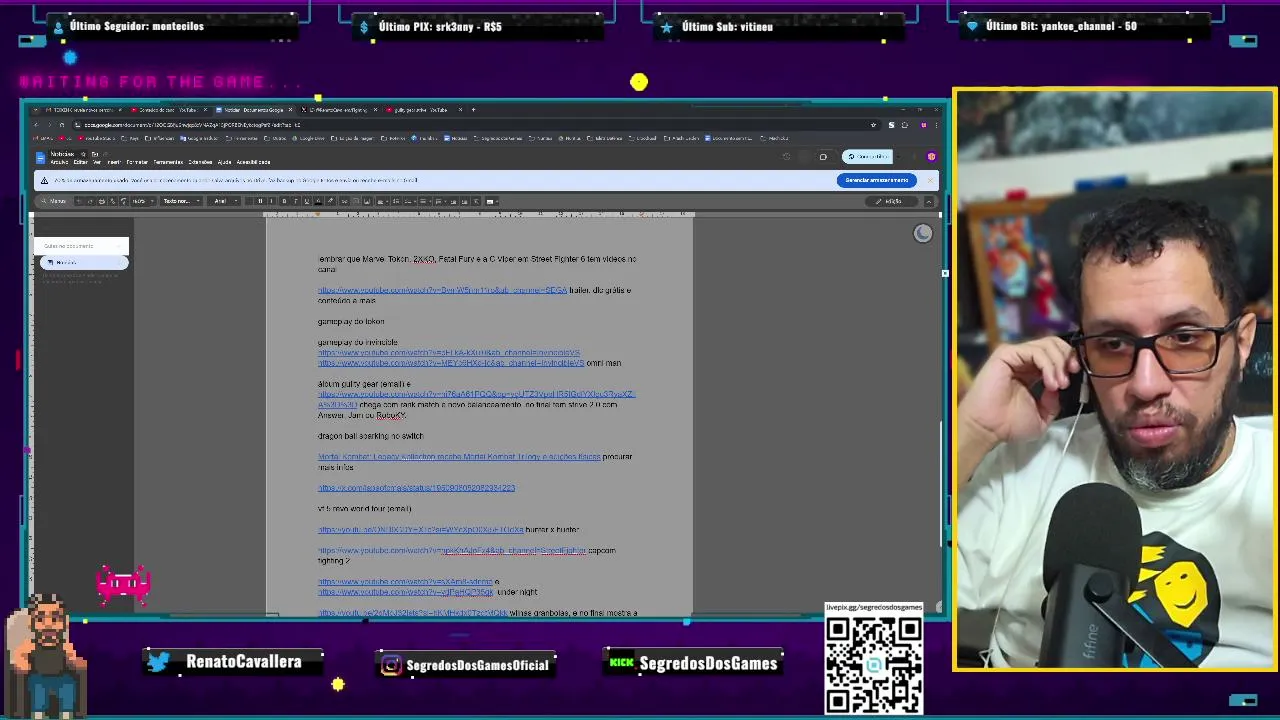
Task: Open the x.com status link in document
Action: 416,488
